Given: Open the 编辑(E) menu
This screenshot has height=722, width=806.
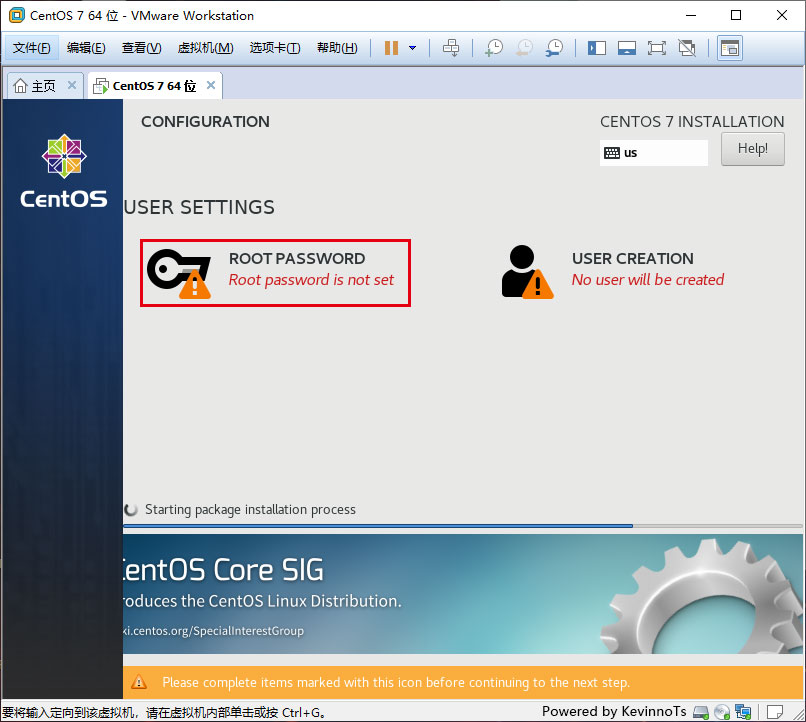Looking at the screenshot, I should (86, 48).
